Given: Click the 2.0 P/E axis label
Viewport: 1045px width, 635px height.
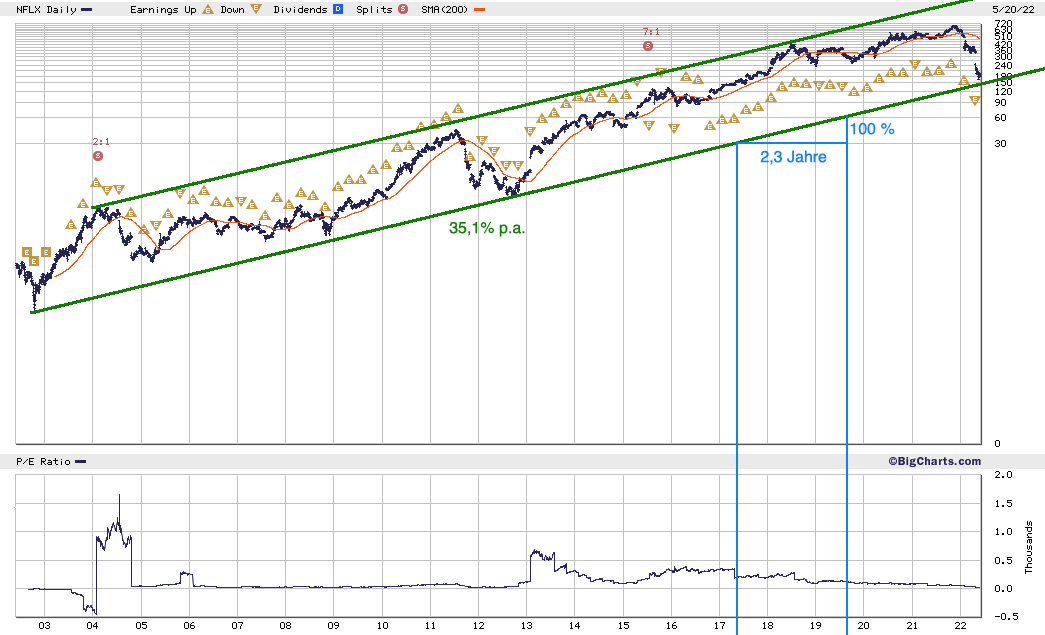Looking at the screenshot, I should [1003, 475].
